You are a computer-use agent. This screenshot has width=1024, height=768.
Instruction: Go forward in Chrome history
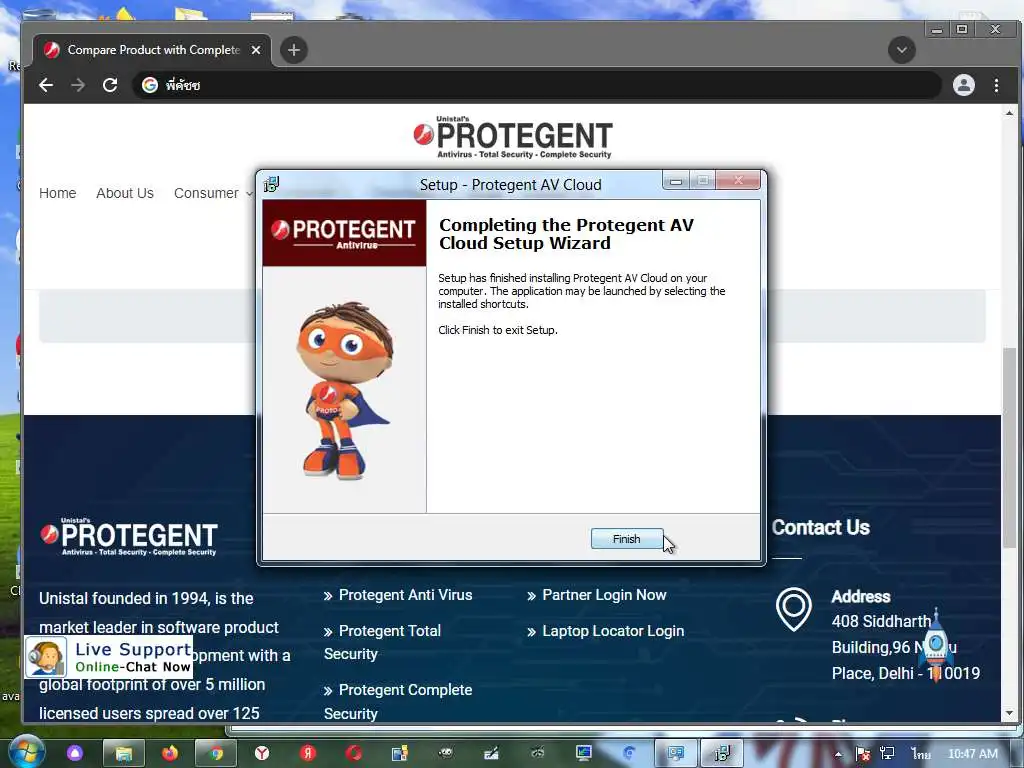[78, 85]
